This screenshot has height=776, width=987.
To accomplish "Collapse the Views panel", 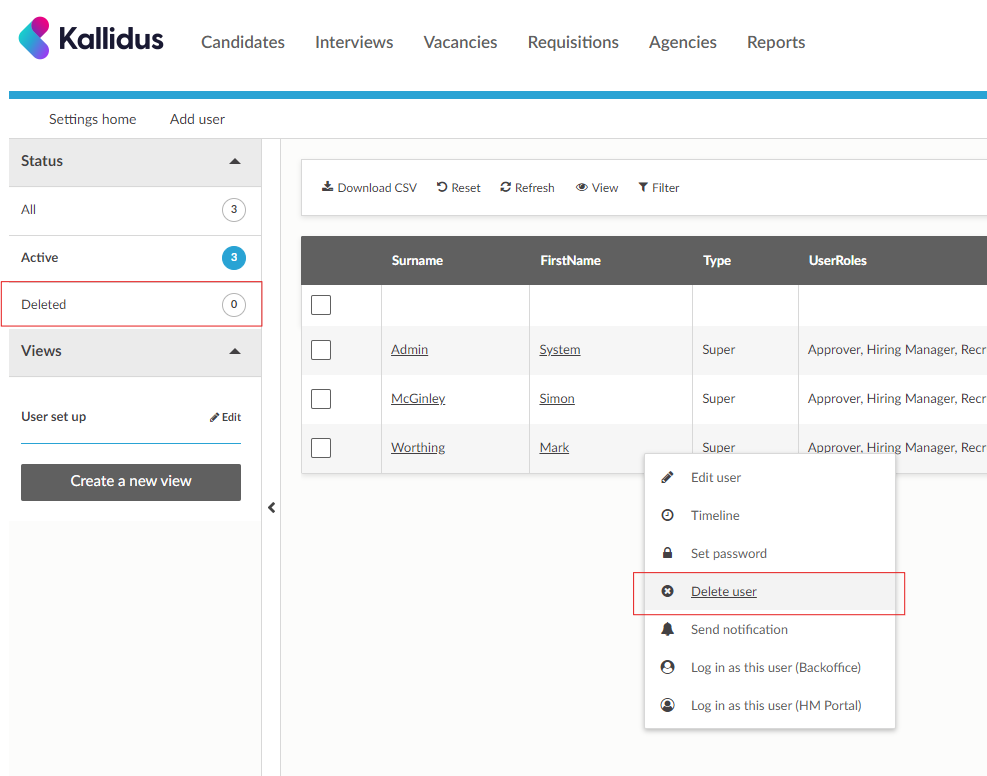I will click(235, 351).
